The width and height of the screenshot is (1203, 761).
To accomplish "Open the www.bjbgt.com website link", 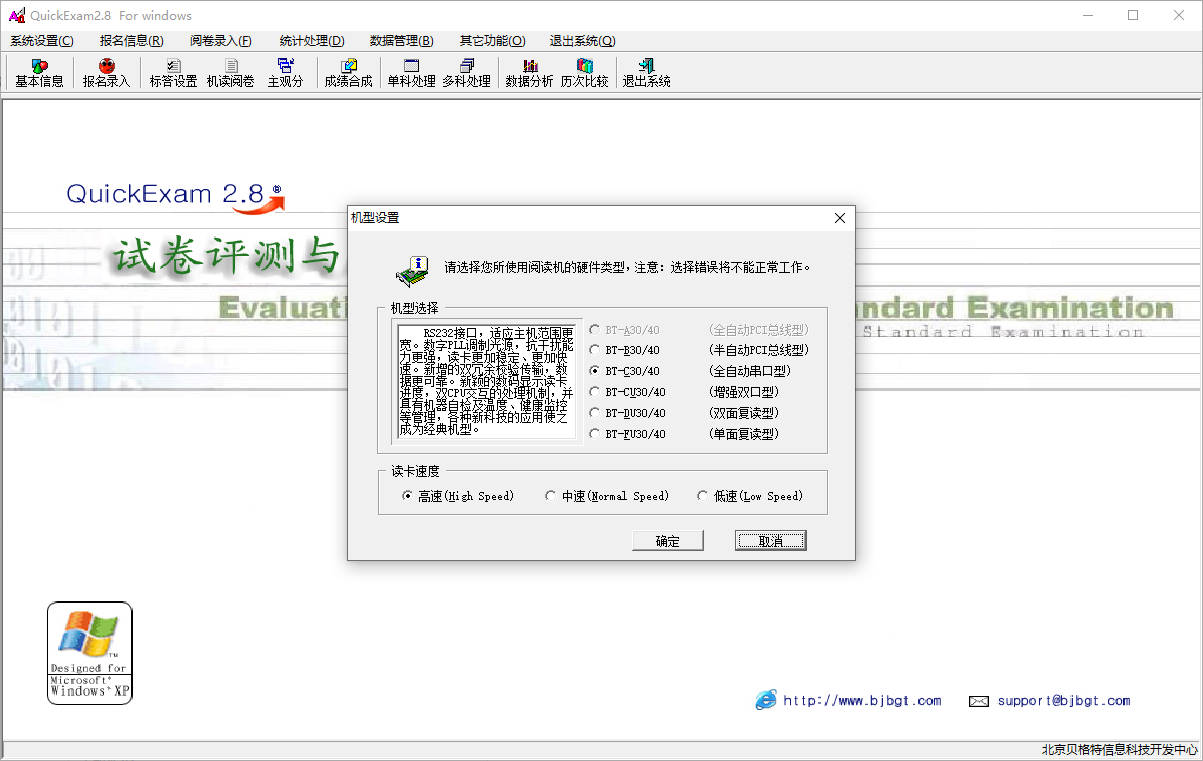I will pos(861,701).
